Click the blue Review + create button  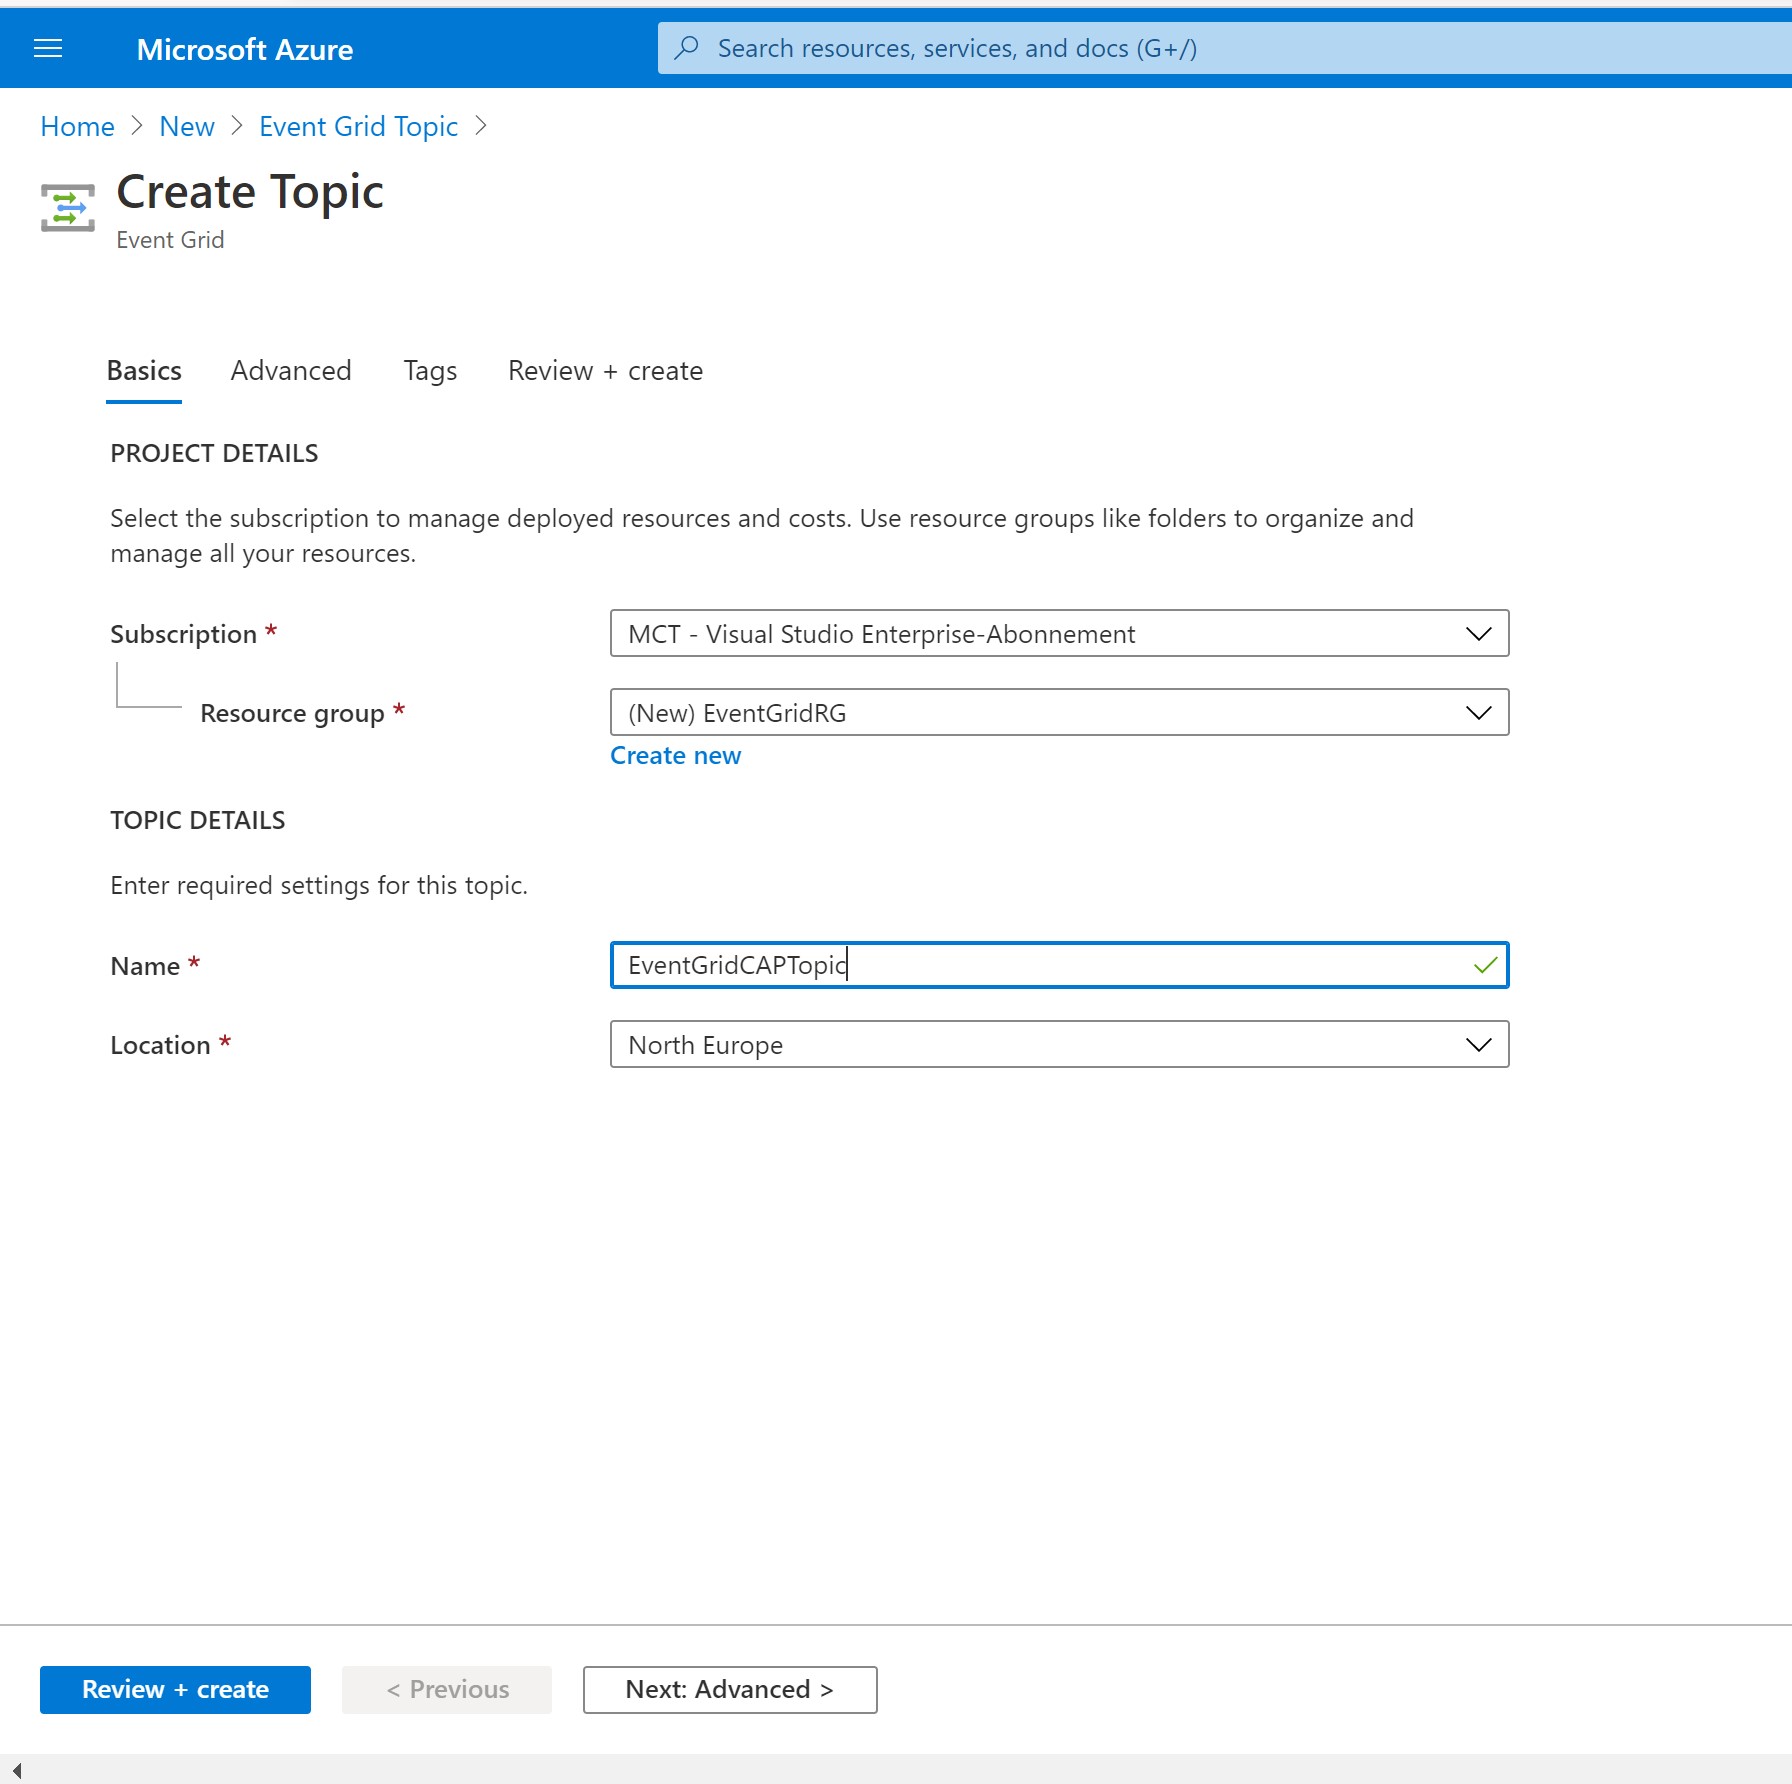tap(175, 1690)
